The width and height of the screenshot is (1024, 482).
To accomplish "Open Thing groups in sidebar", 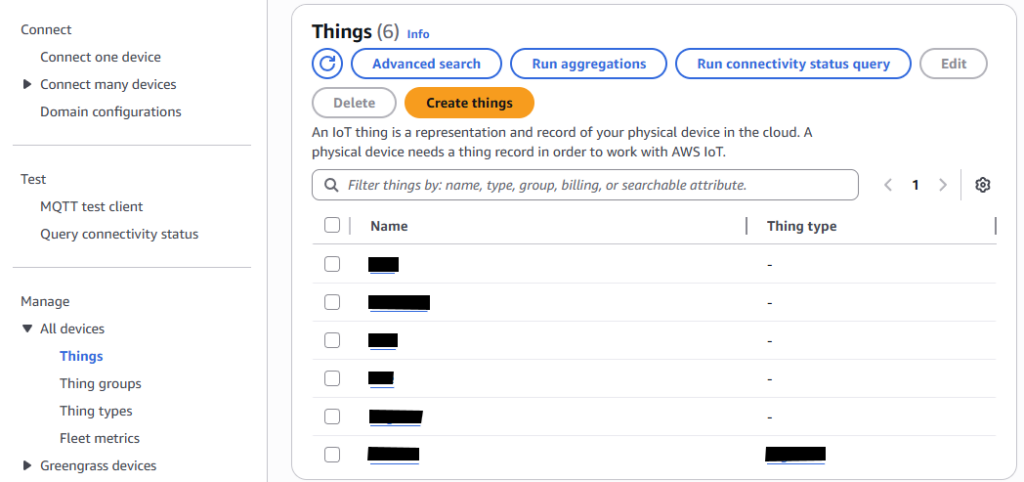I will (x=100, y=384).
